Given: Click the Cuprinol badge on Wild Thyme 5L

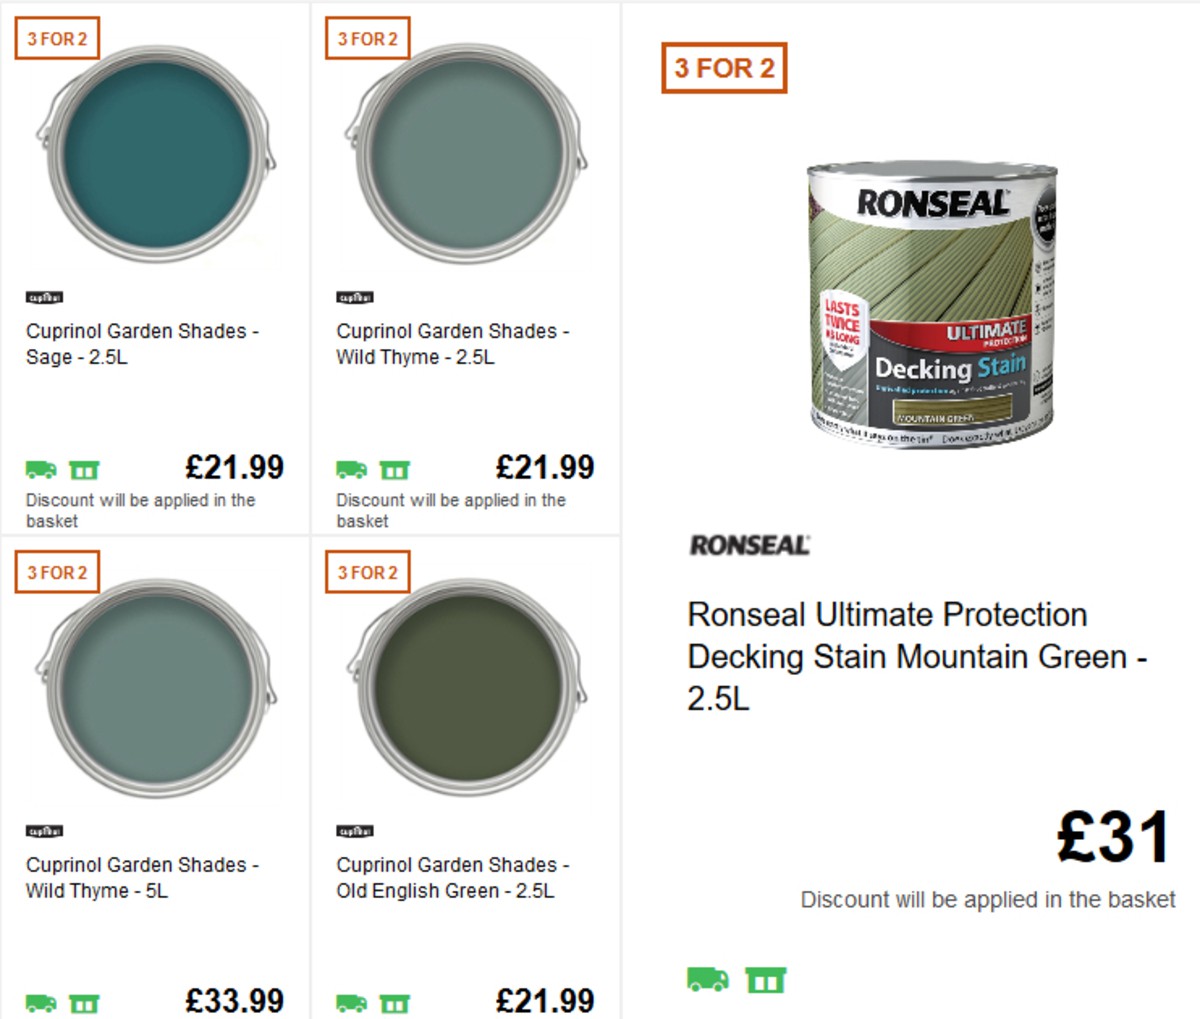Looking at the screenshot, I should click(x=44, y=831).
